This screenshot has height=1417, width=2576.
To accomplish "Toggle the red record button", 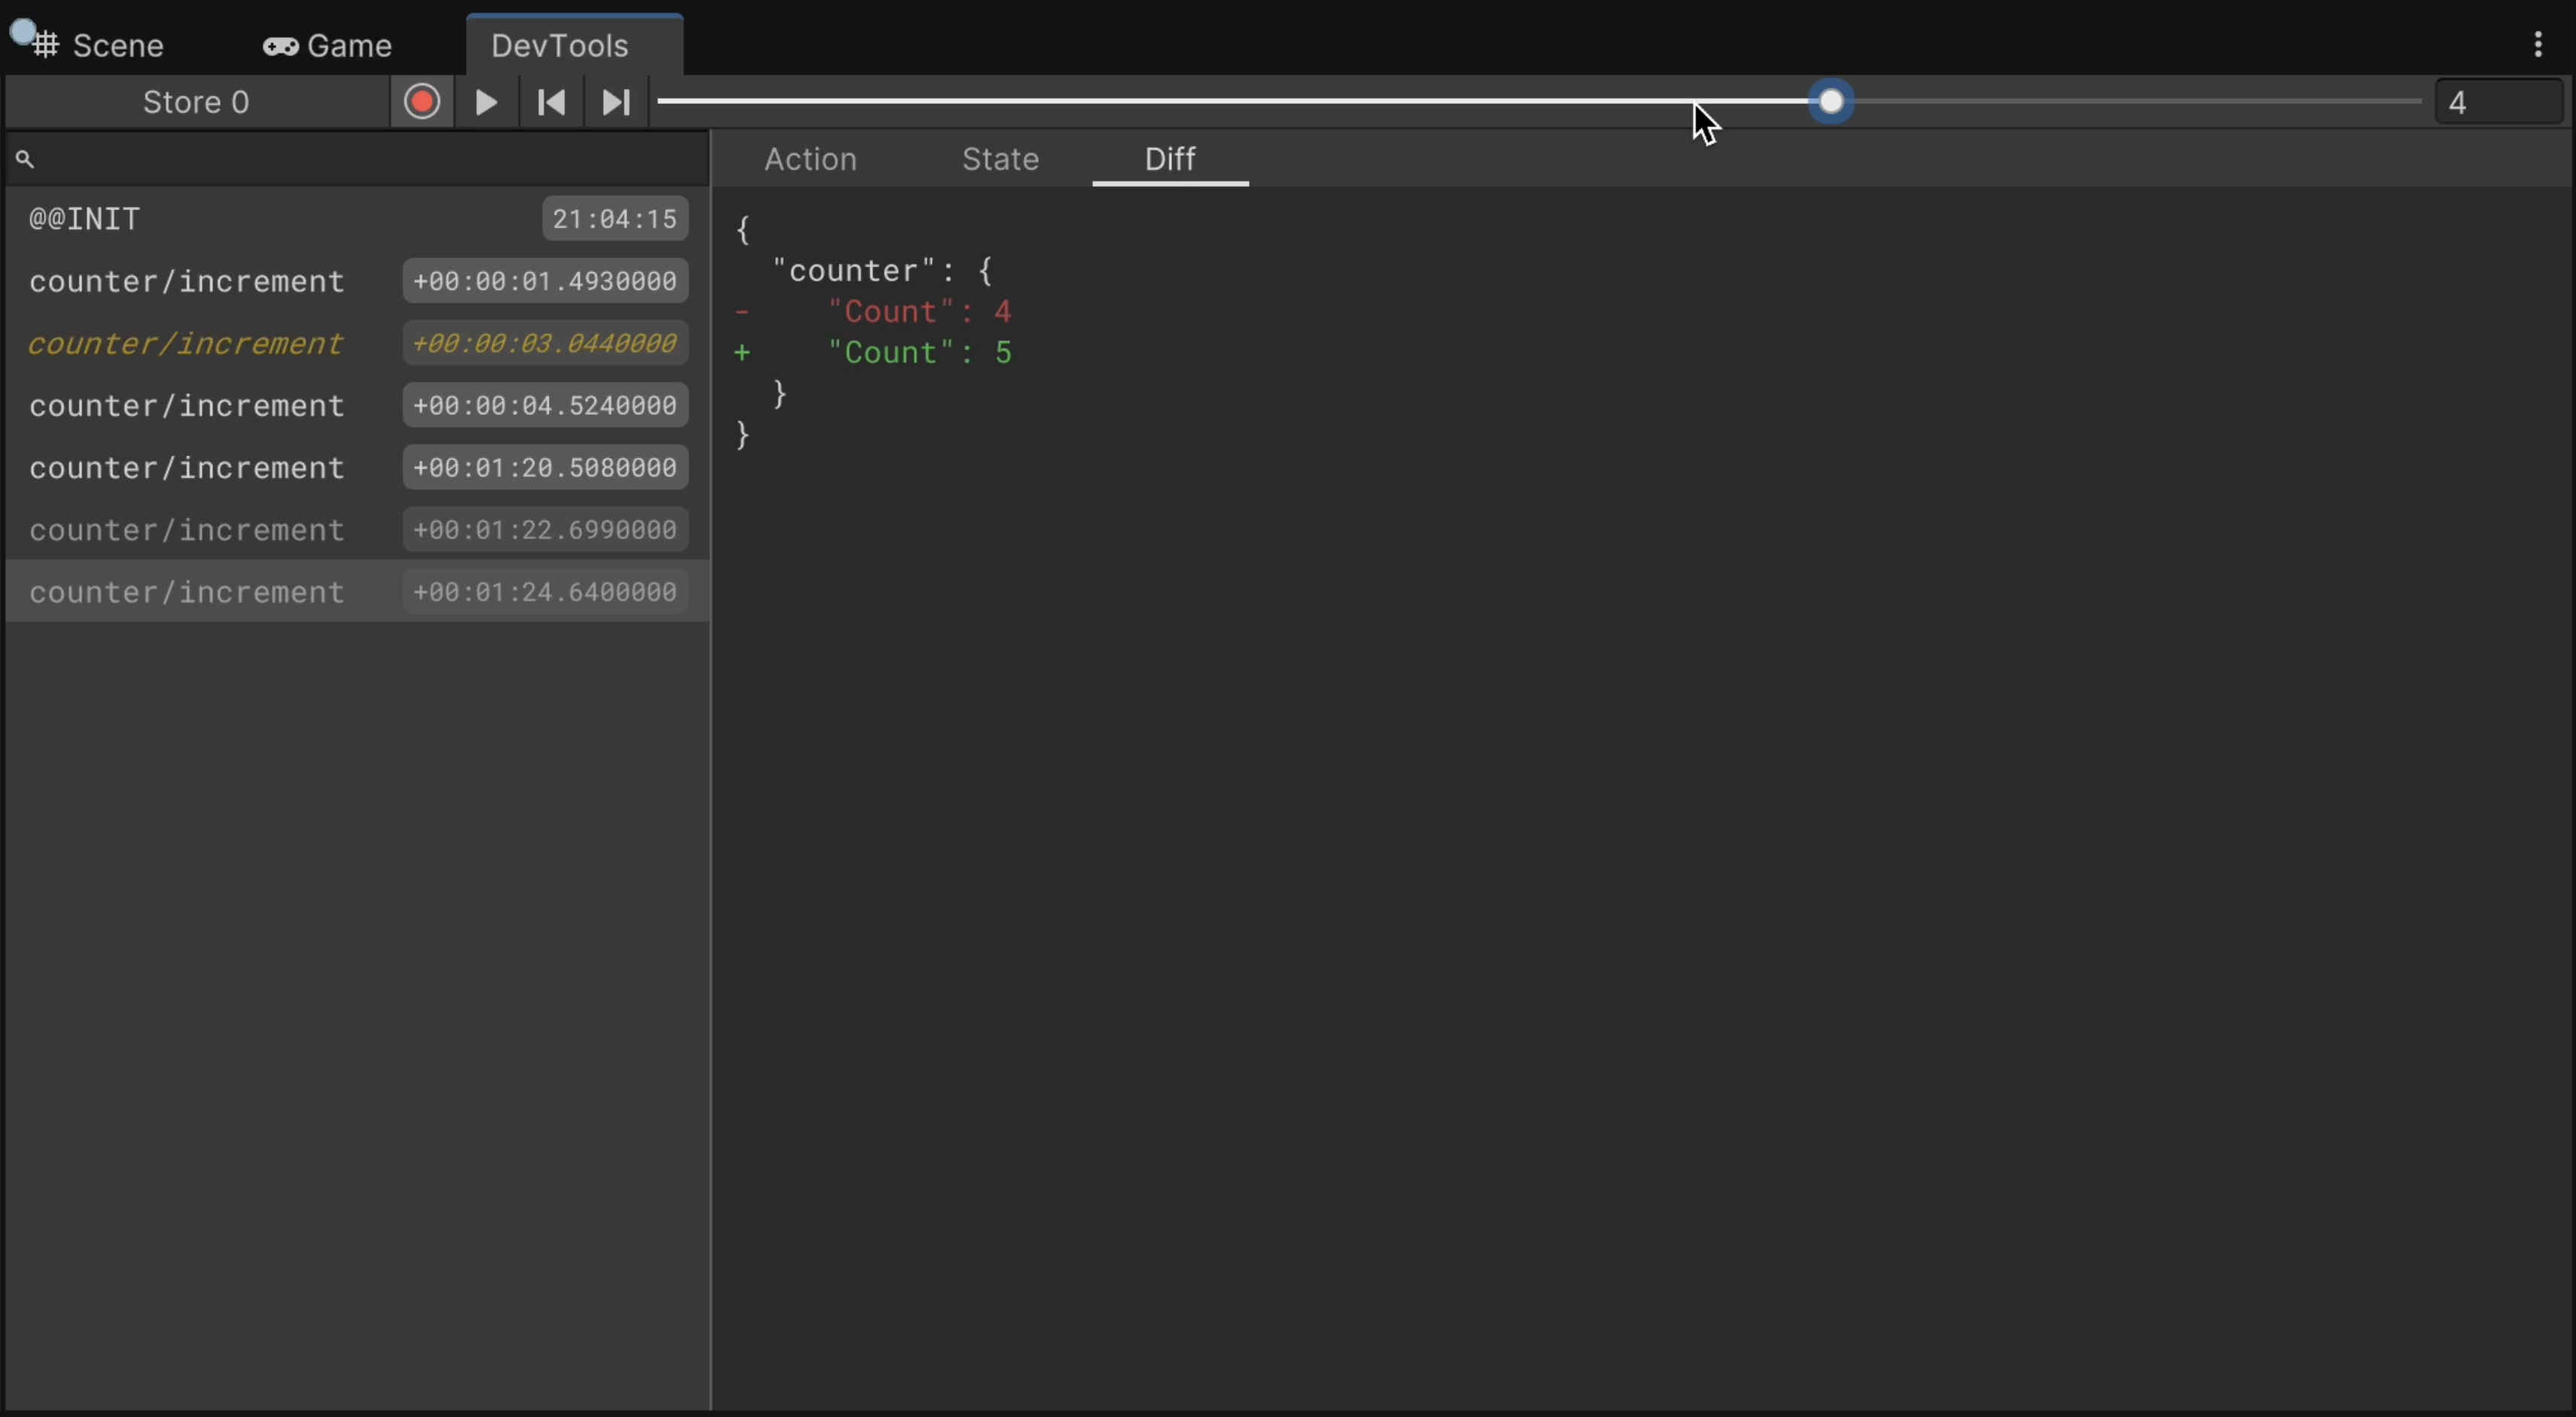I will tap(422, 102).
